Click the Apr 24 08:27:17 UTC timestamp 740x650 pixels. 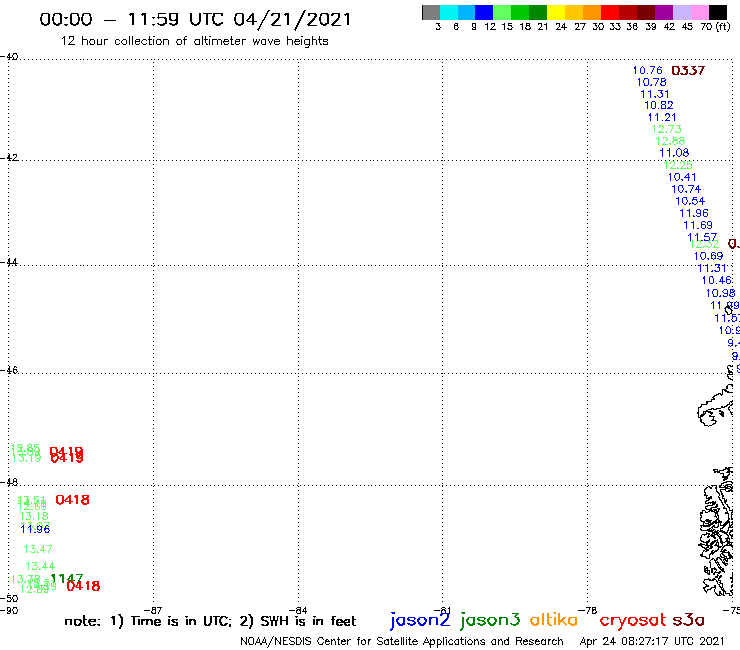652,641
